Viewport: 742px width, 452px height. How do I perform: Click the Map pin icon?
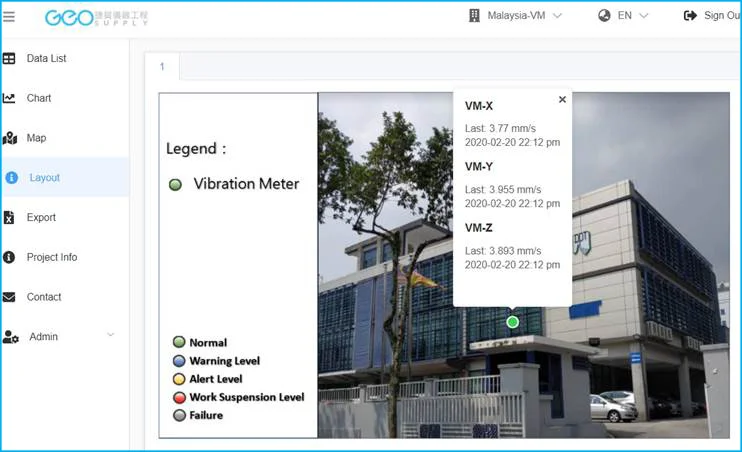(x=10, y=138)
